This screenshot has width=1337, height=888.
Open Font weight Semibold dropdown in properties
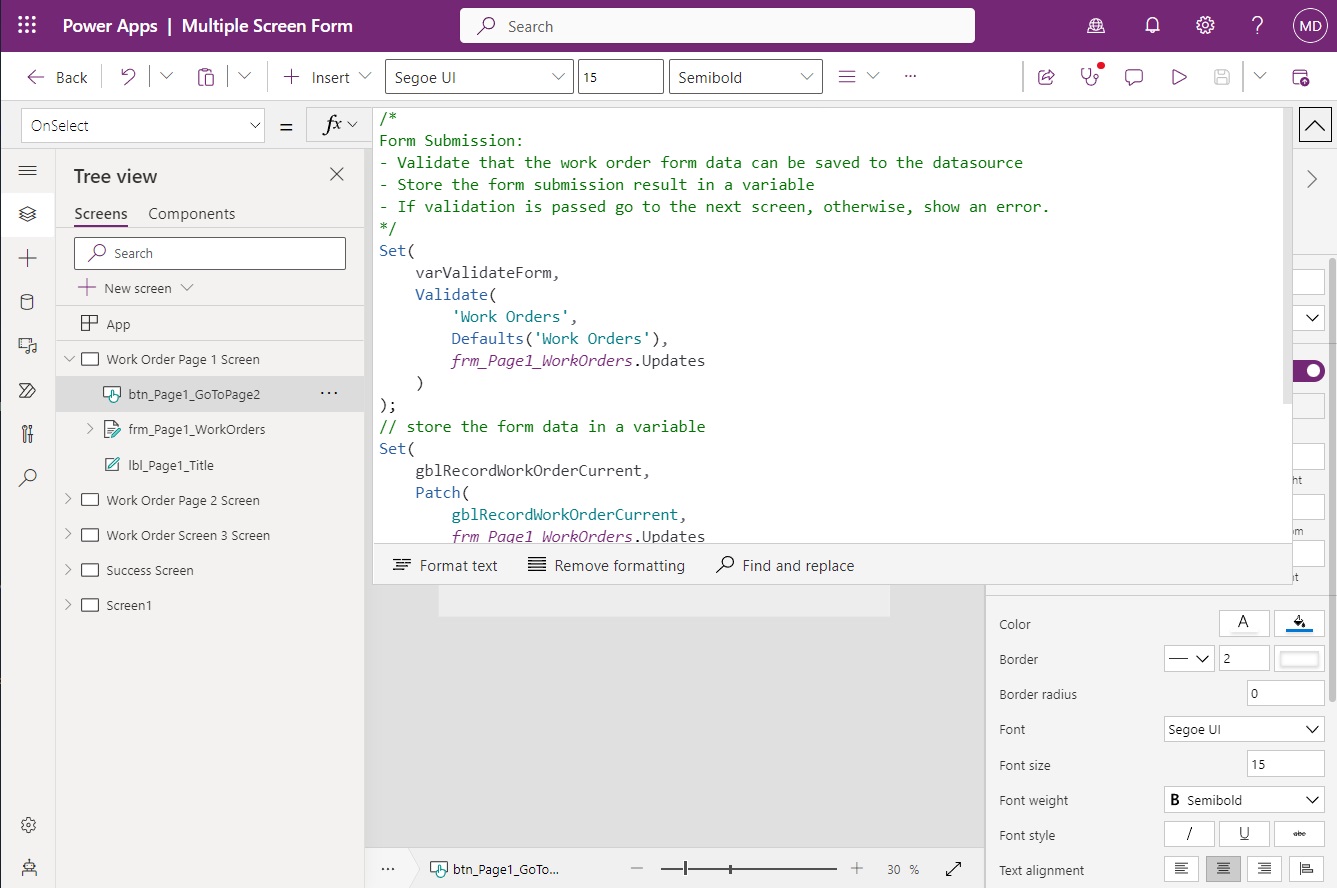click(x=1244, y=800)
